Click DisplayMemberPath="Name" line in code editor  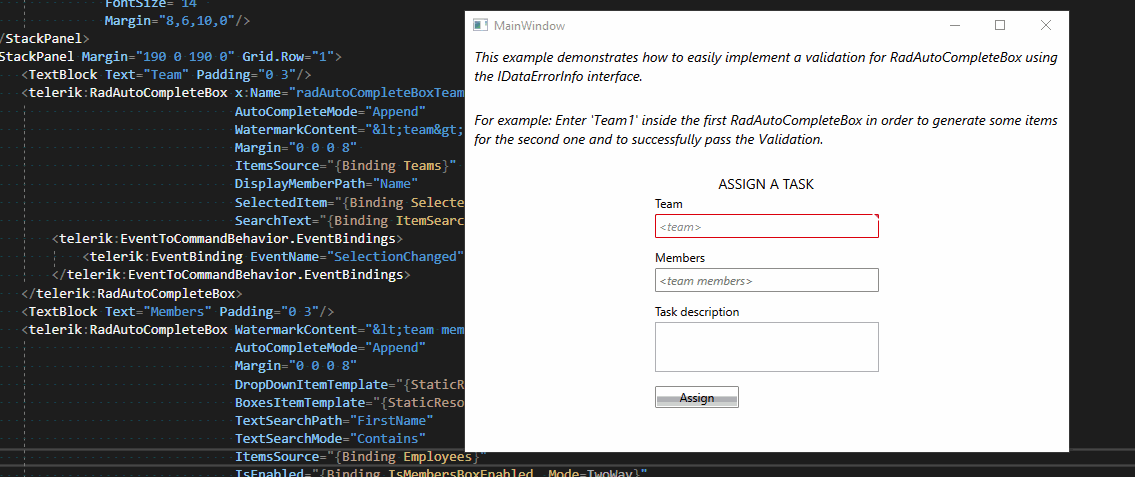coord(326,184)
